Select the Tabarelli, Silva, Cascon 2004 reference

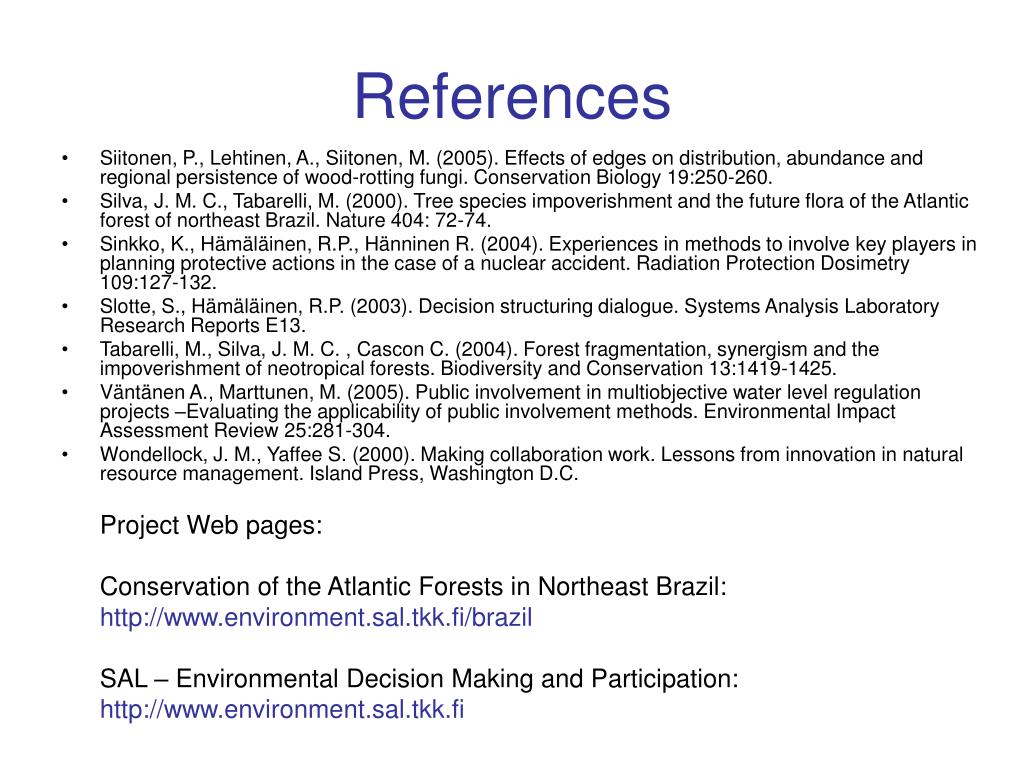click(489, 359)
